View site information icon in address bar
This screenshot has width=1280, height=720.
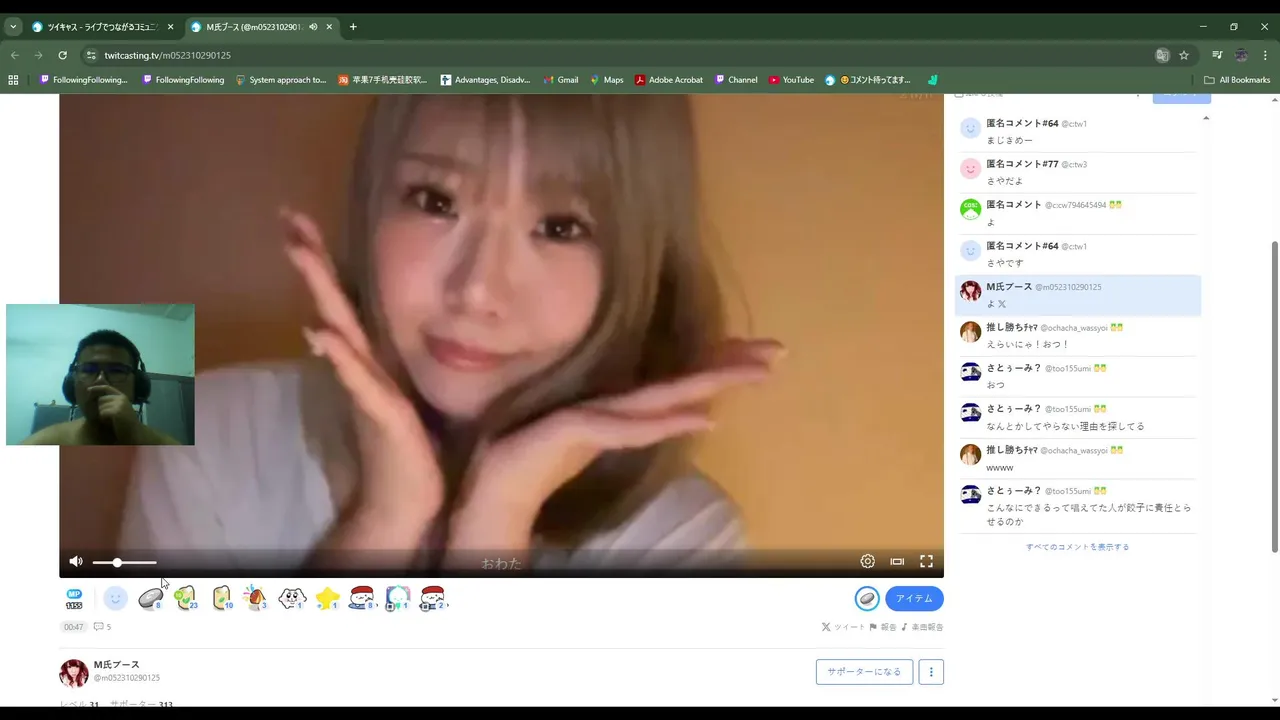pyautogui.click(x=91, y=55)
